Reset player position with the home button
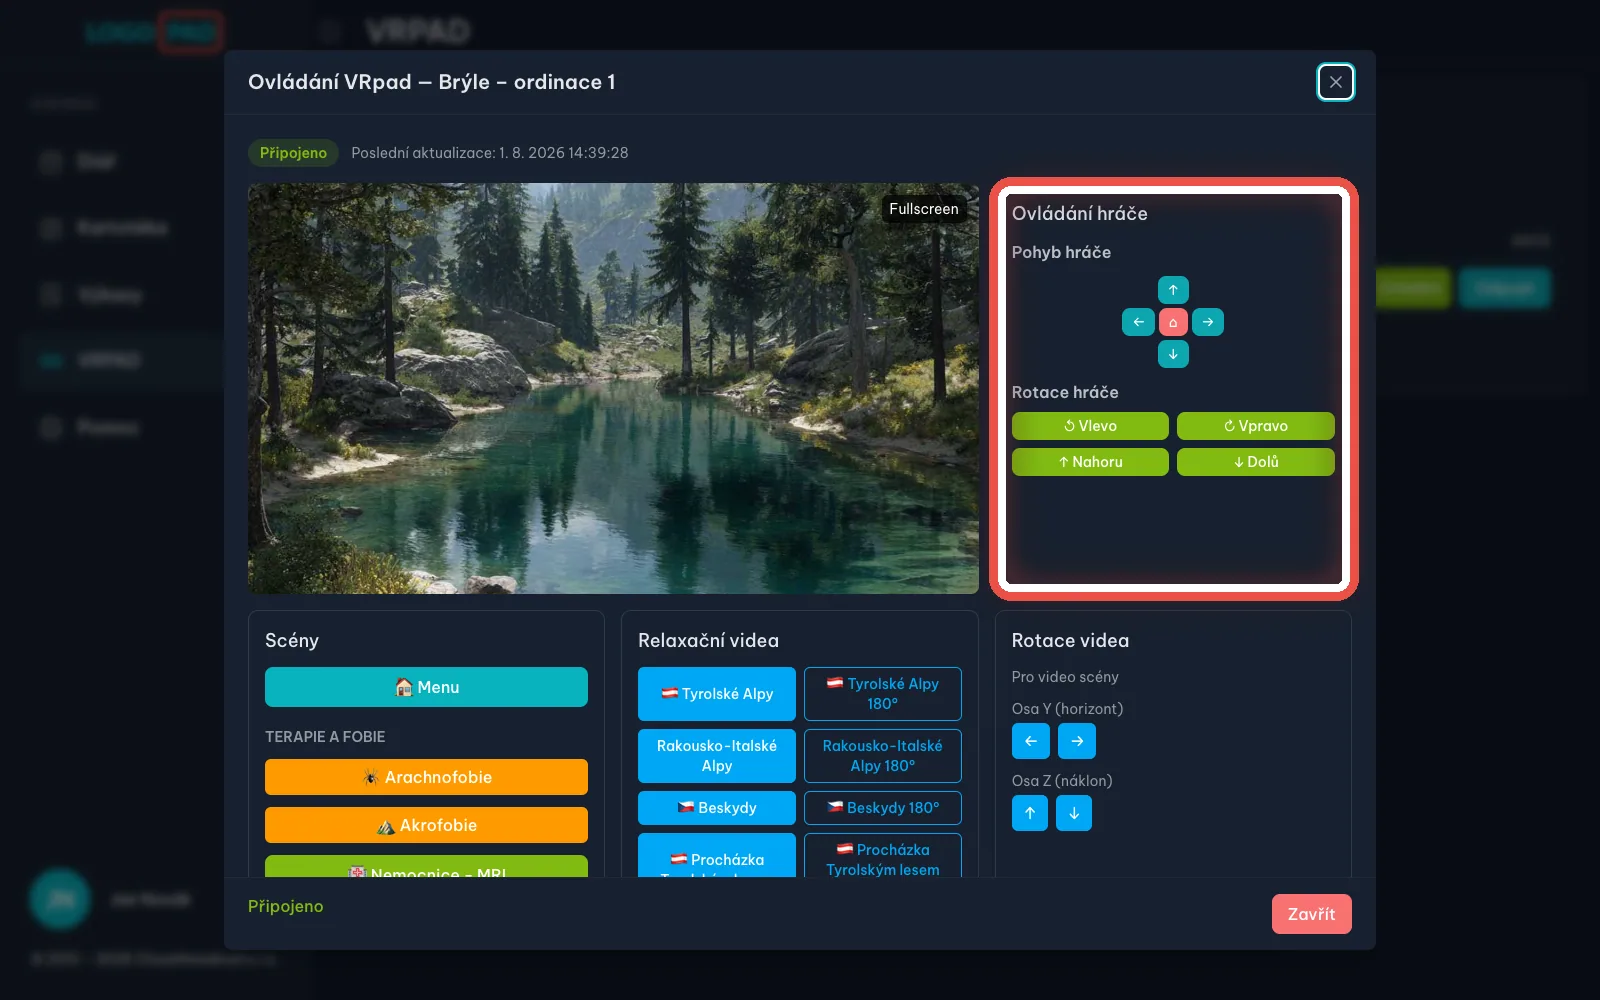This screenshot has width=1600, height=1000. [x=1173, y=322]
